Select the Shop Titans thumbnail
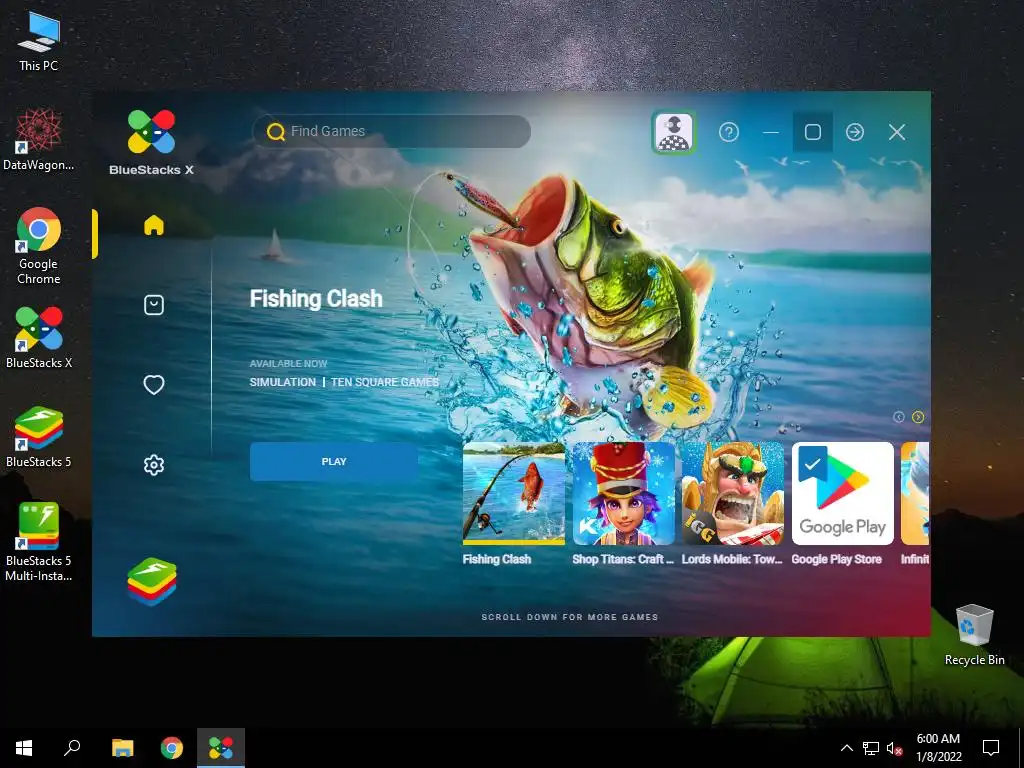1024x768 pixels. (624, 493)
